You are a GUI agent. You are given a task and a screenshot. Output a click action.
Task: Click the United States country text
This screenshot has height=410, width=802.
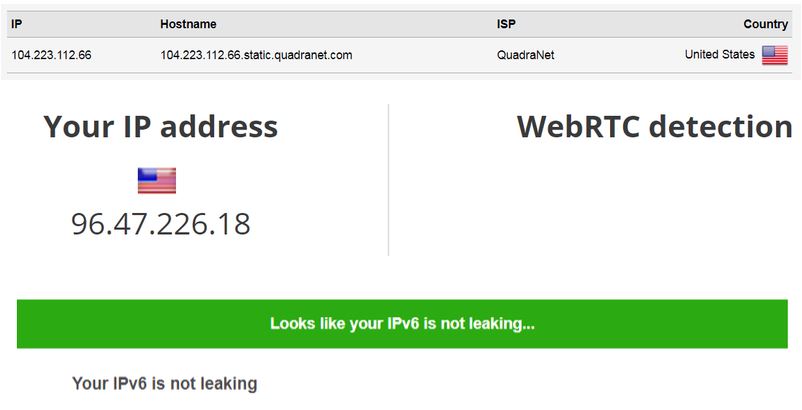point(720,55)
